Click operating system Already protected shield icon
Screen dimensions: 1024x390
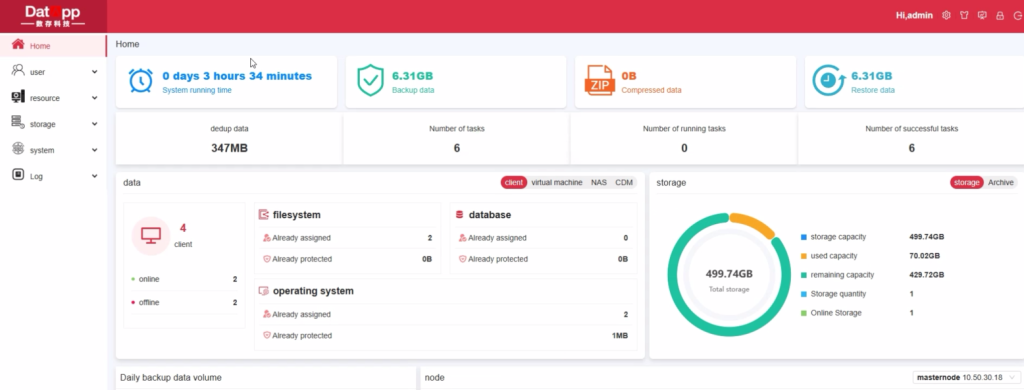point(266,336)
